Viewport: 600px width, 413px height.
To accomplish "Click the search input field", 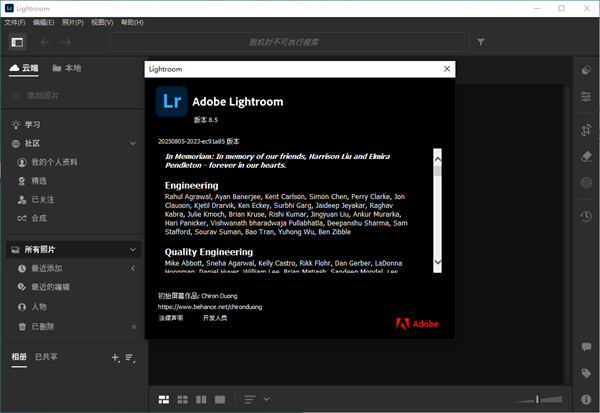I will (x=290, y=42).
